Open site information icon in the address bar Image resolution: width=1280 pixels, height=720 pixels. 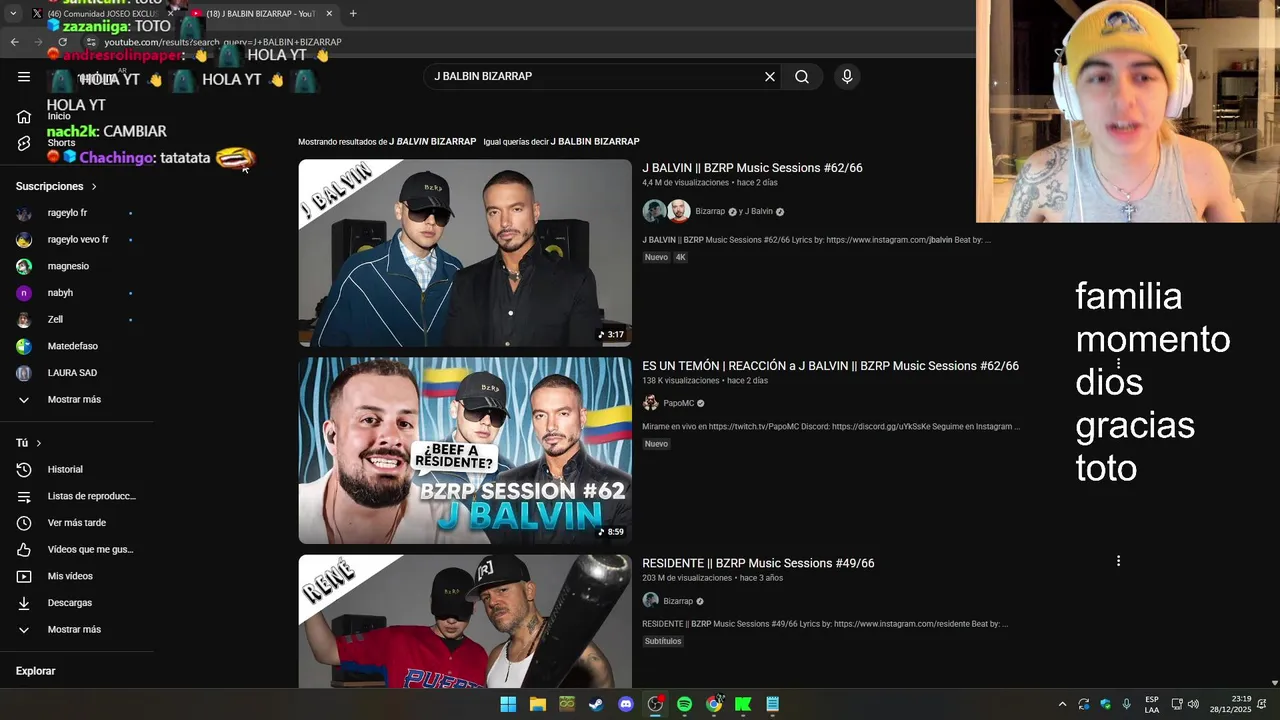pyautogui.click(x=91, y=42)
